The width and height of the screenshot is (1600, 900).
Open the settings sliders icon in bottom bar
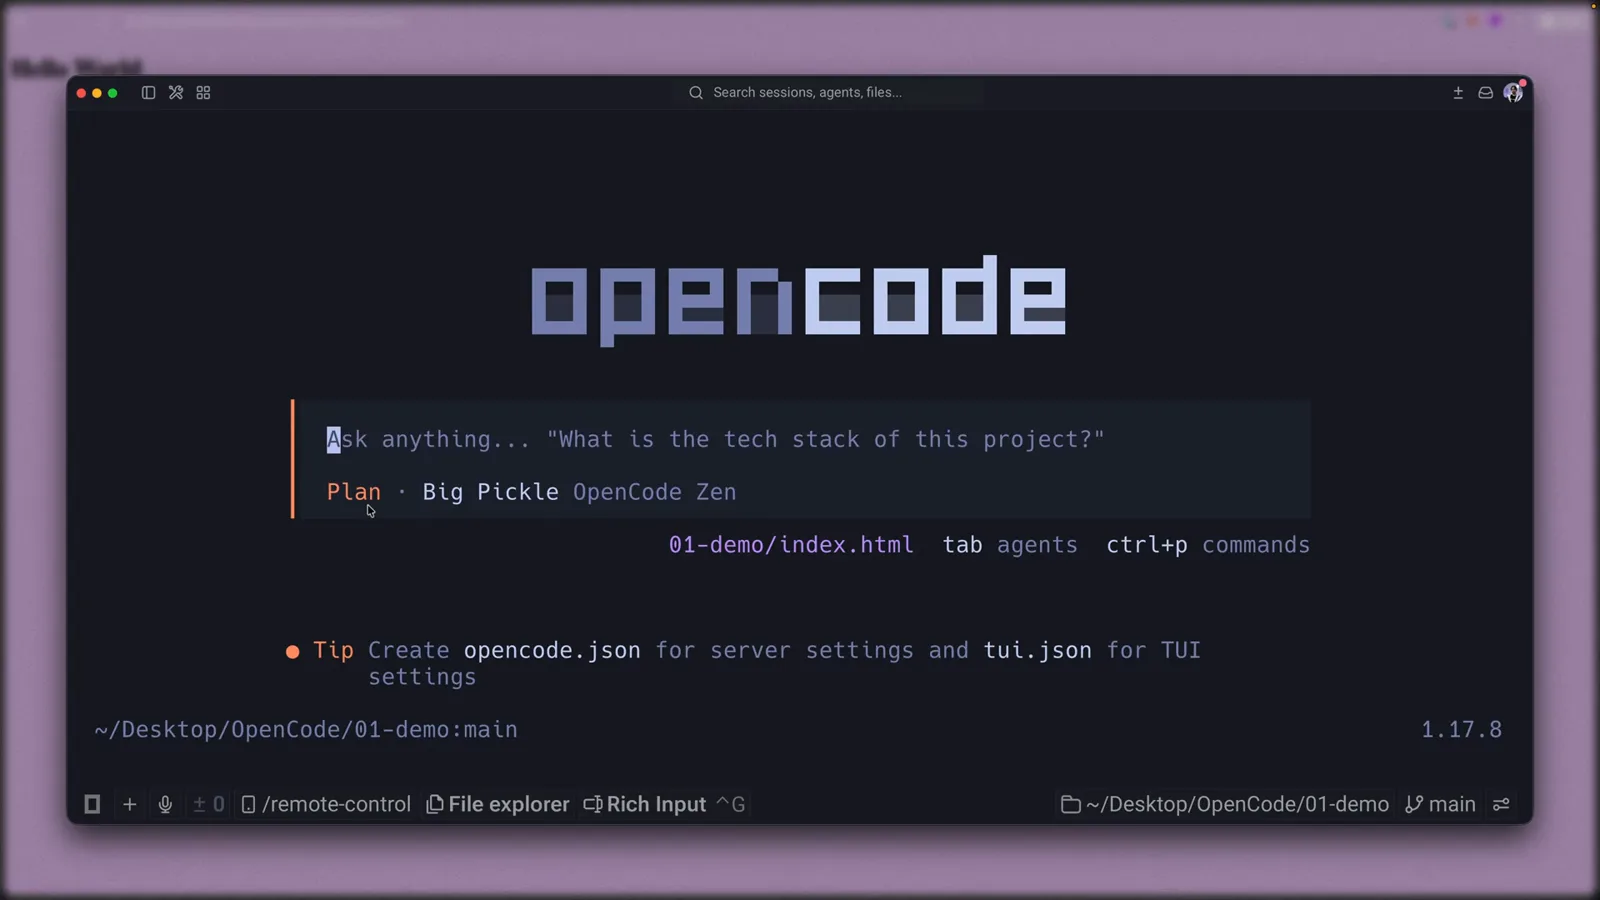click(x=1501, y=804)
